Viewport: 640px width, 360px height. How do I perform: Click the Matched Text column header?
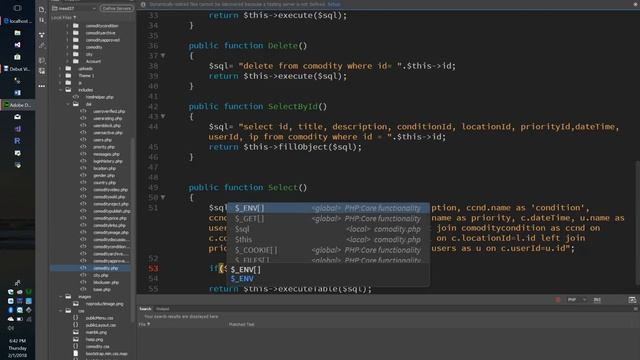pyautogui.click(x=241, y=324)
